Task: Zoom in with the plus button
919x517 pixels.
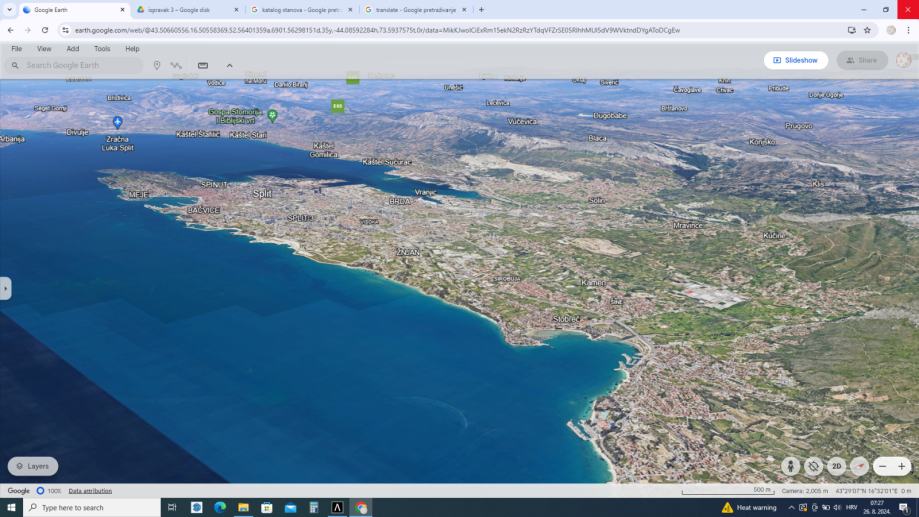Action: (x=902, y=466)
